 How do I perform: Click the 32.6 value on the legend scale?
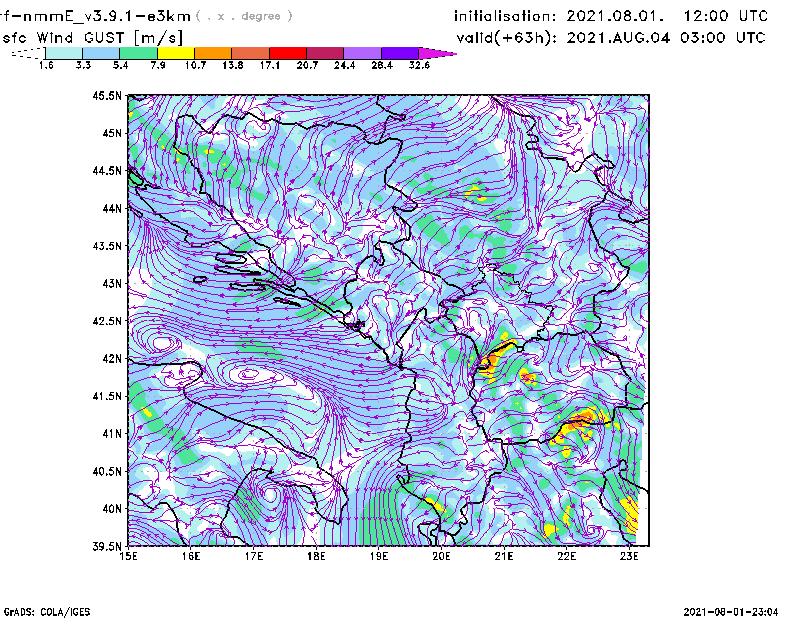pyautogui.click(x=420, y=65)
